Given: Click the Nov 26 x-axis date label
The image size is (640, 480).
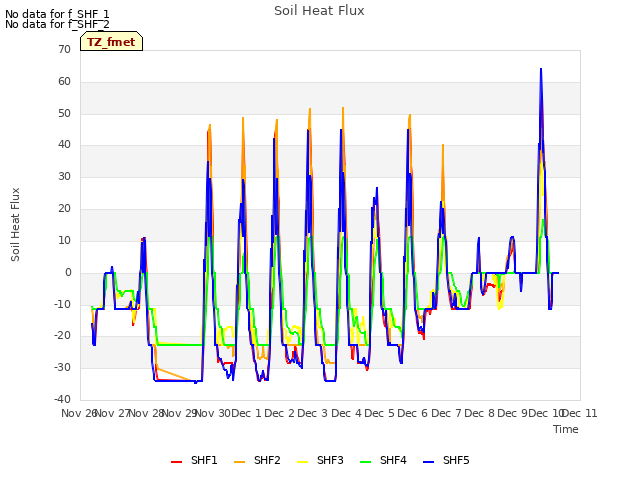Looking at the screenshot, I should pyautogui.click(x=79, y=413).
